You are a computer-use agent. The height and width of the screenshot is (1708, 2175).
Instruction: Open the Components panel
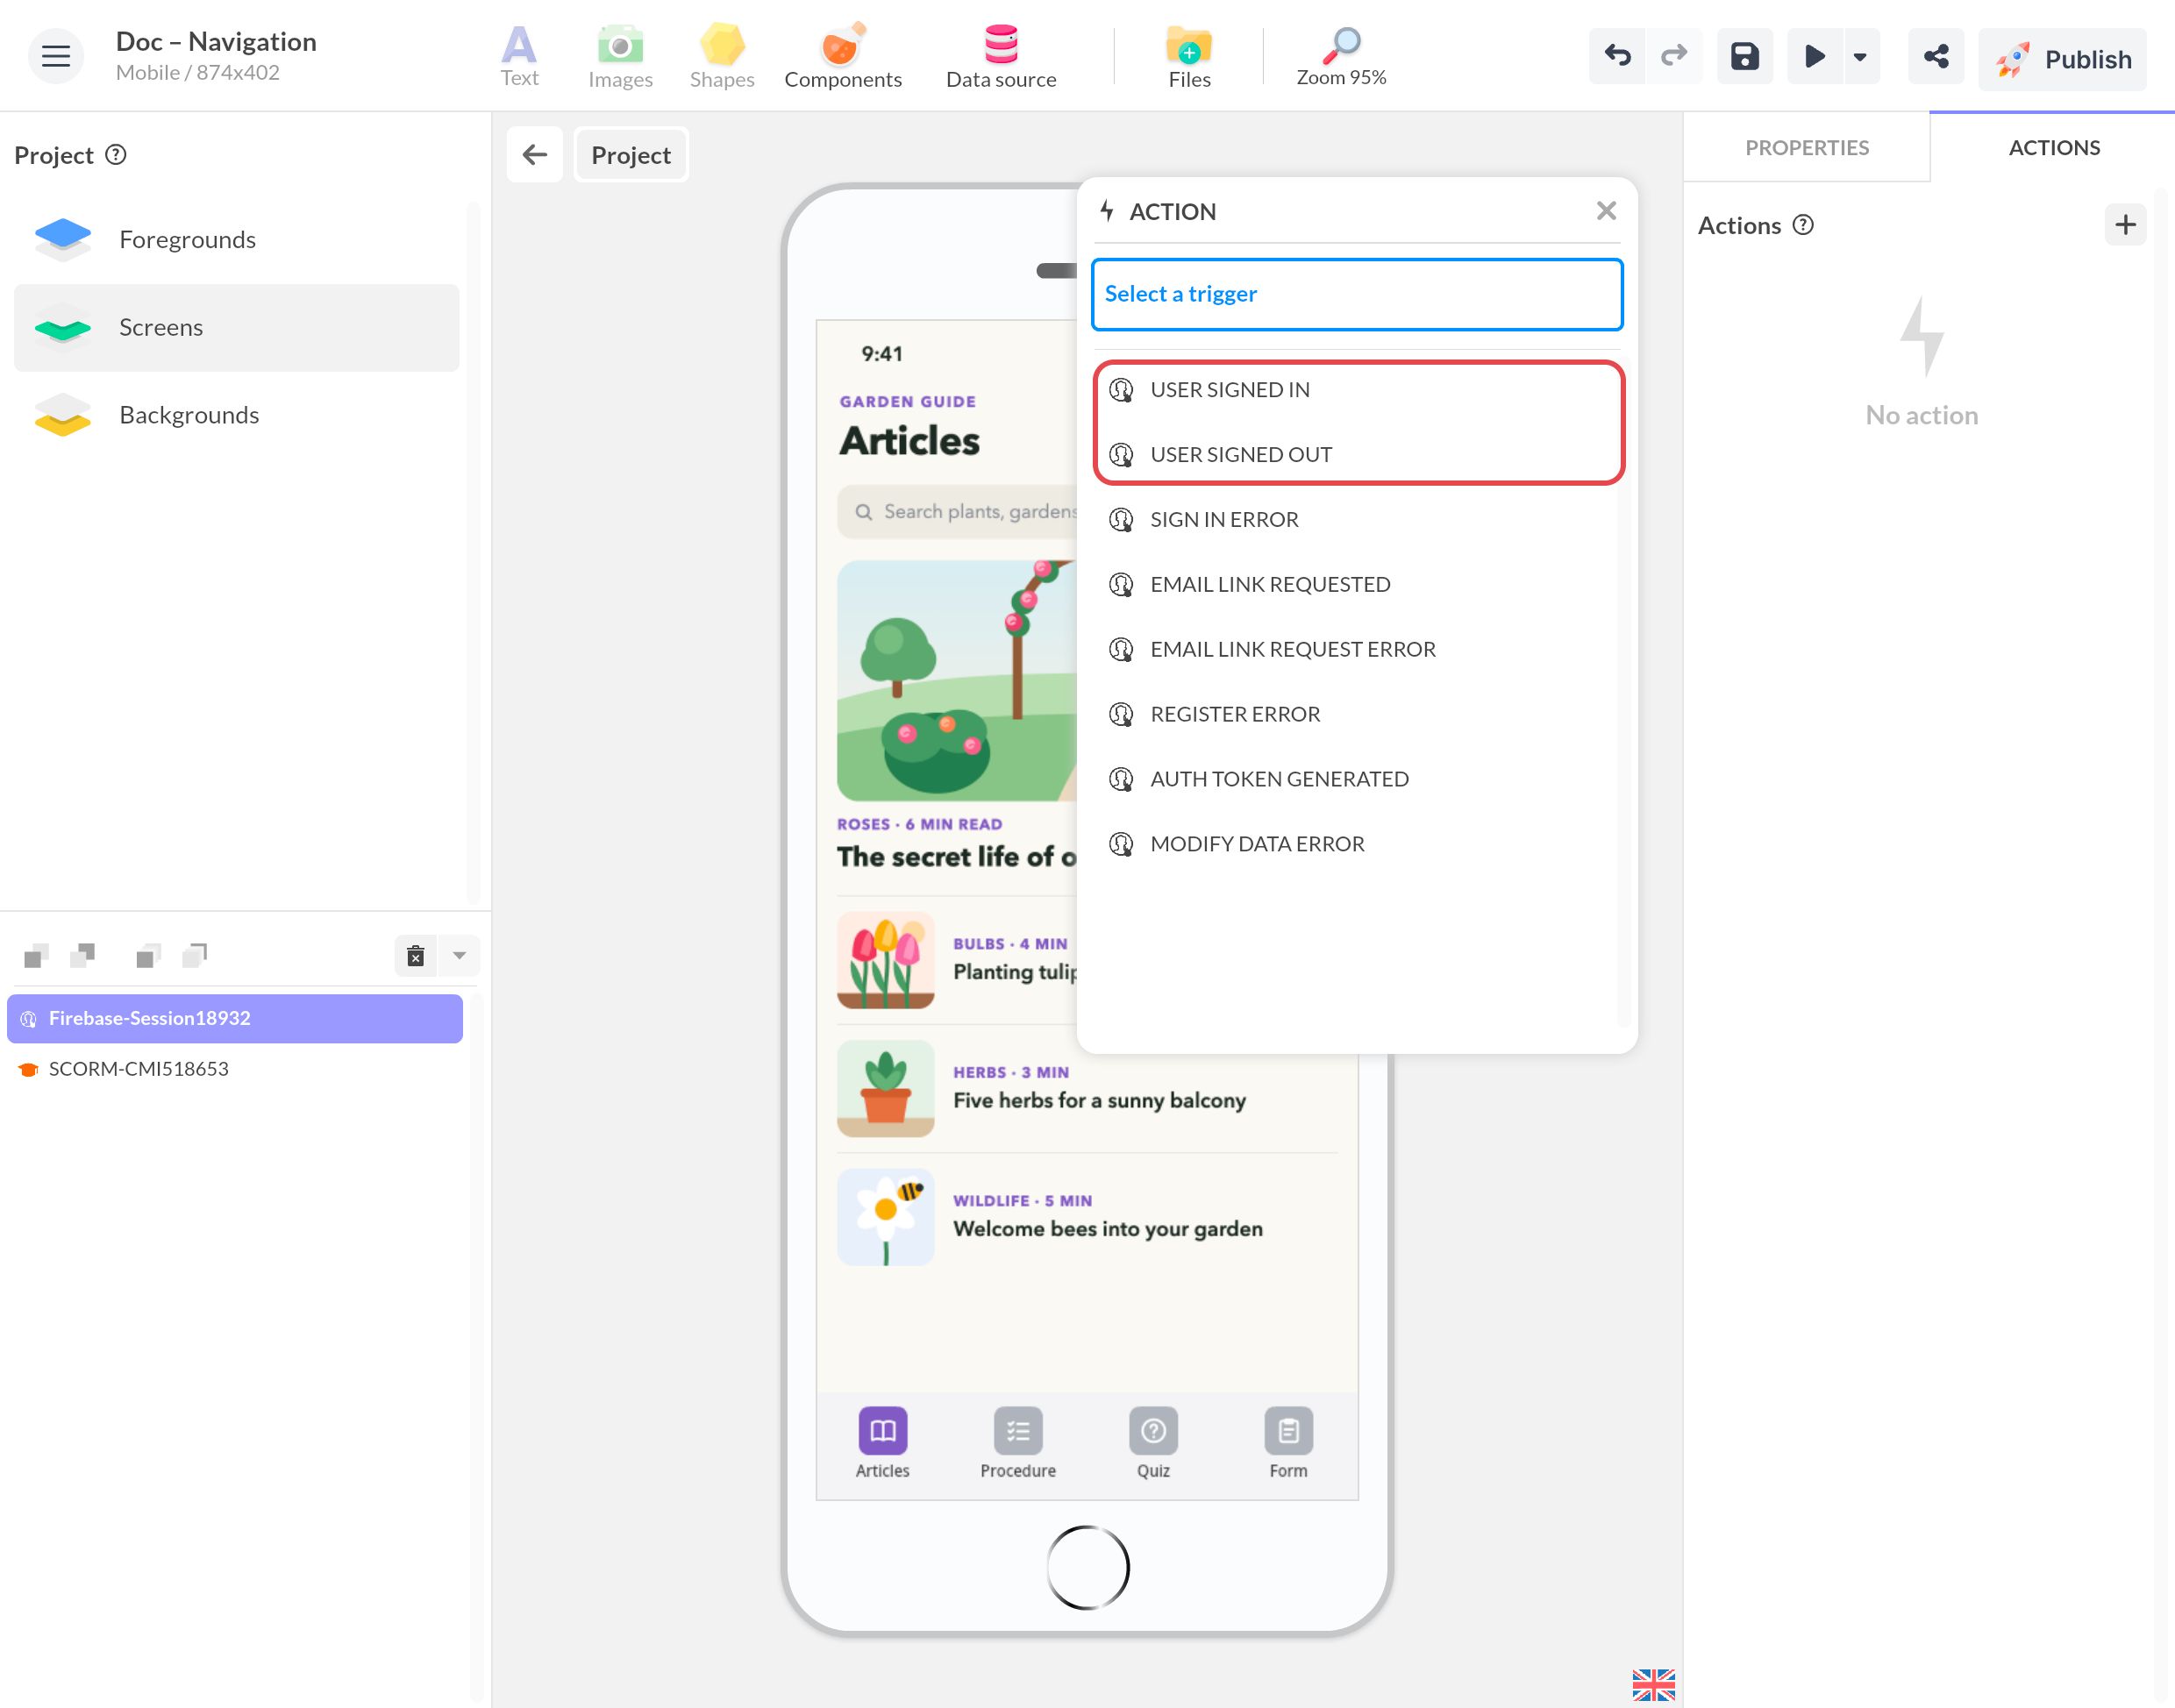coord(843,57)
